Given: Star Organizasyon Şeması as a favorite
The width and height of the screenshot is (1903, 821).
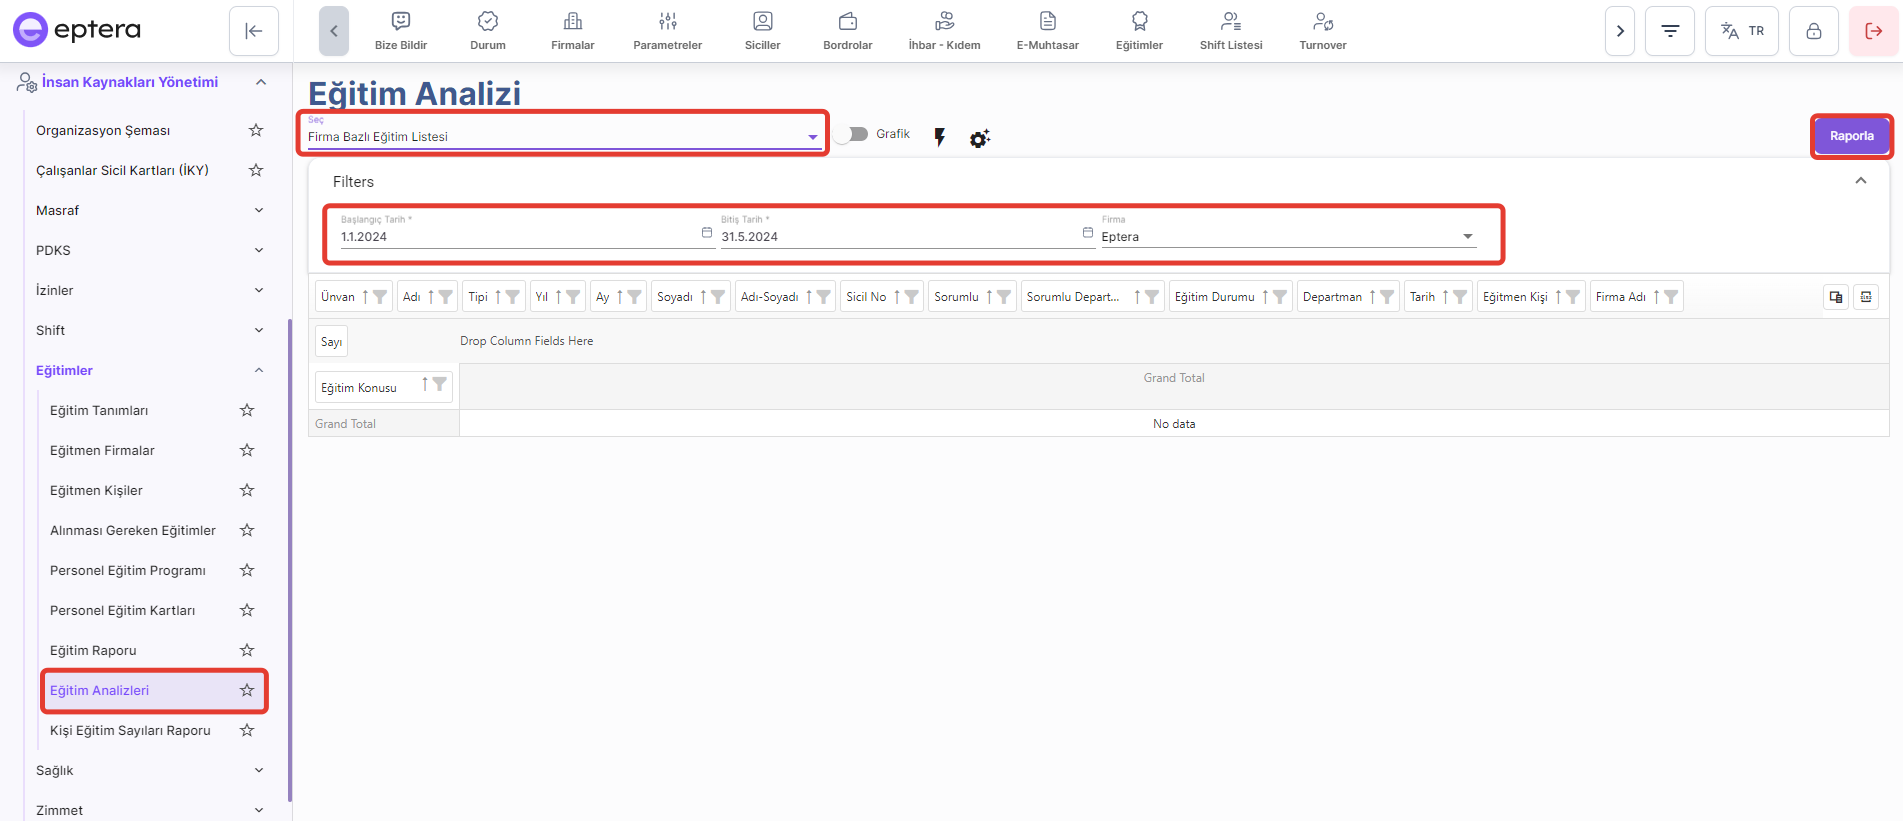Looking at the screenshot, I should tap(256, 130).
